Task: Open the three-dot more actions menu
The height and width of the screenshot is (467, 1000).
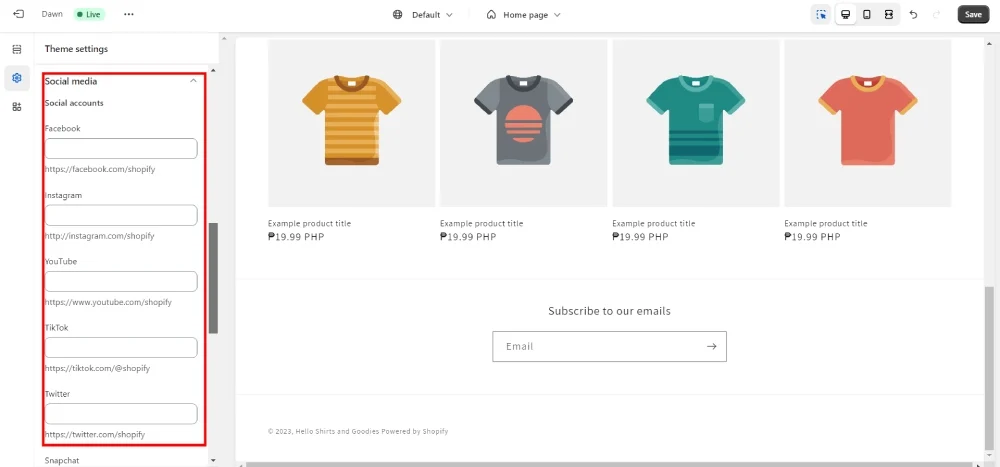Action: pyautogui.click(x=128, y=15)
